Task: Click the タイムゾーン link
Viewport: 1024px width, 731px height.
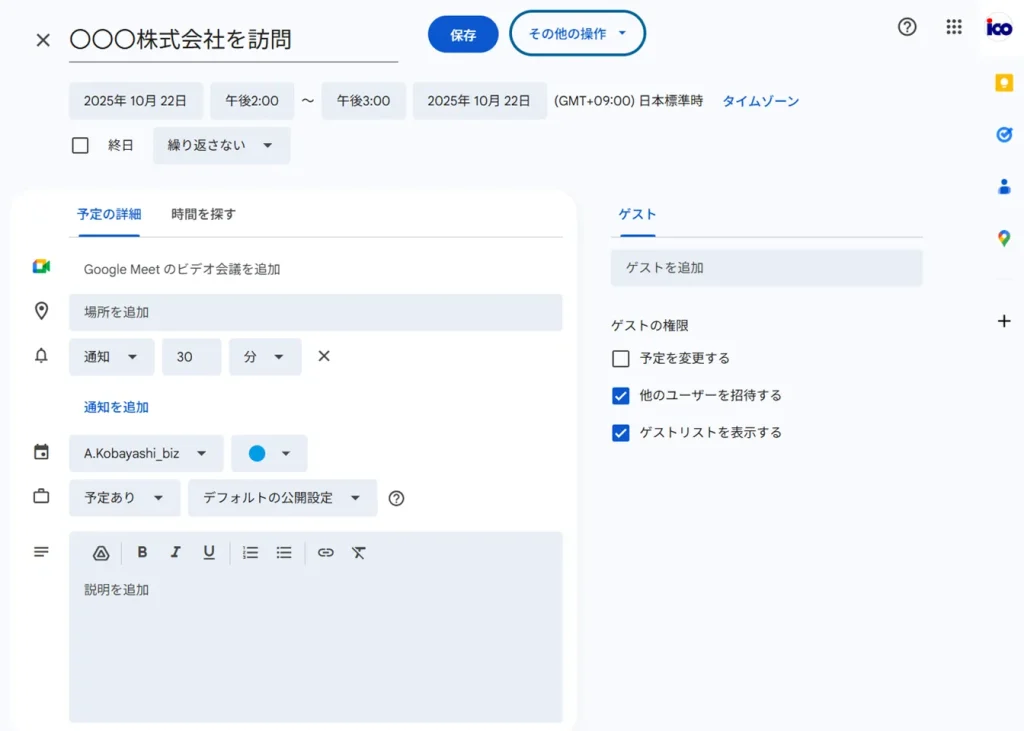Action: [x=760, y=101]
